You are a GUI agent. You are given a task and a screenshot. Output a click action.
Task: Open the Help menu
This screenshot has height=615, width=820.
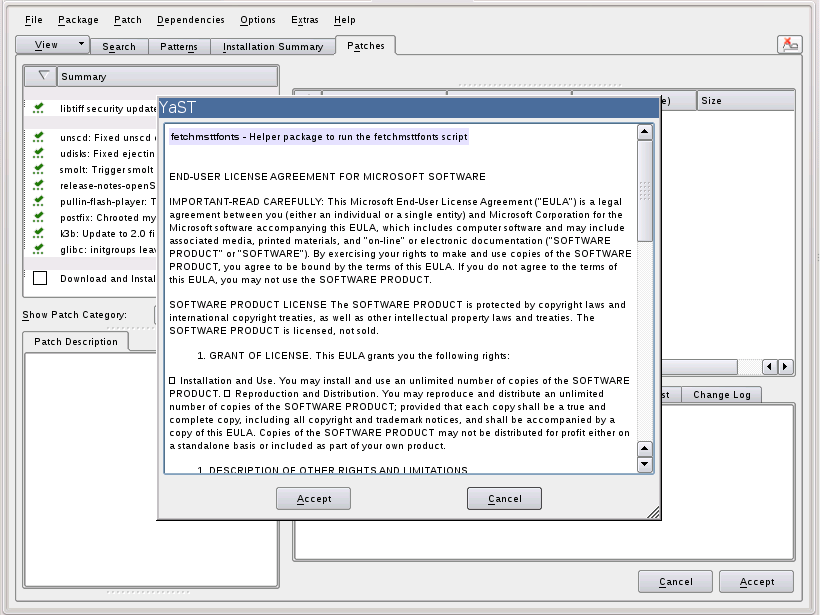click(x=345, y=20)
